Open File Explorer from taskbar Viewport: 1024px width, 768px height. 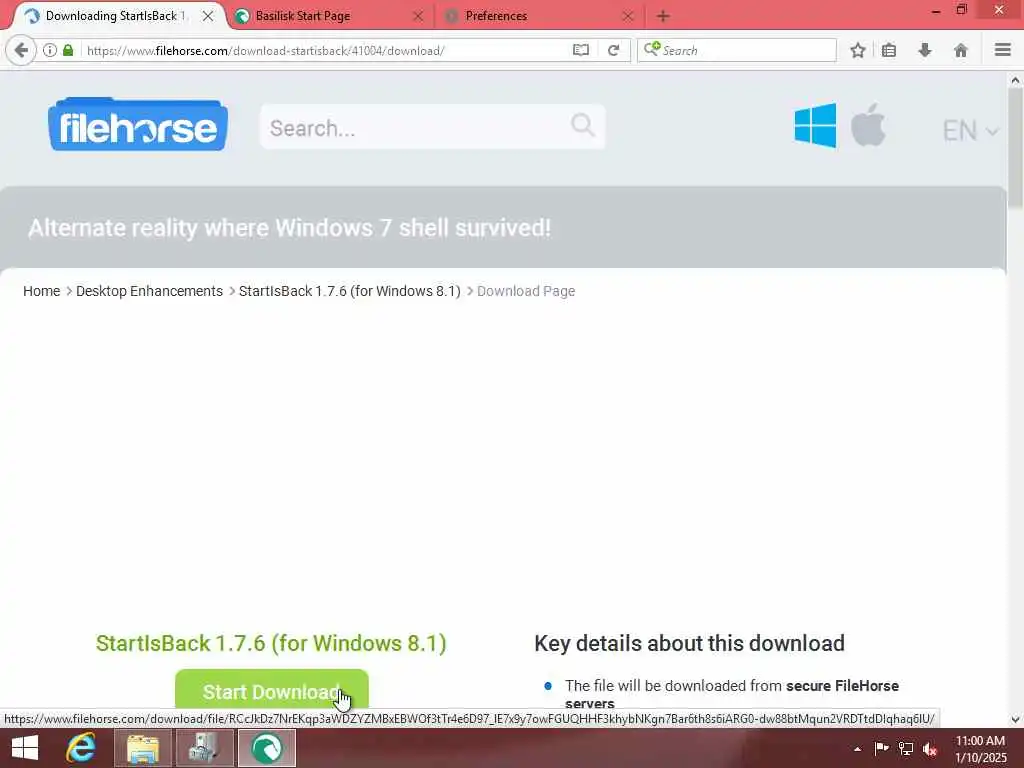pos(143,748)
